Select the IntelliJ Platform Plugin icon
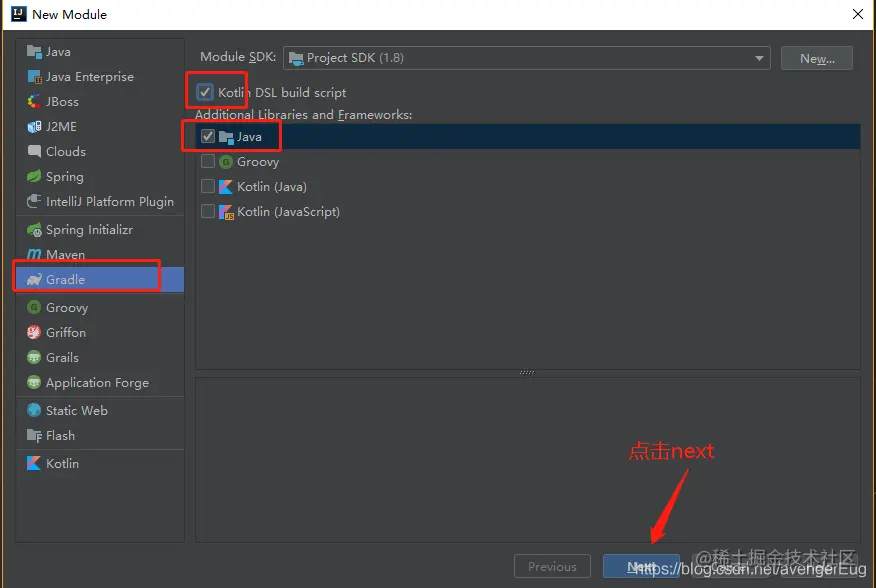Viewport: 876px width, 588px height. point(34,201)
